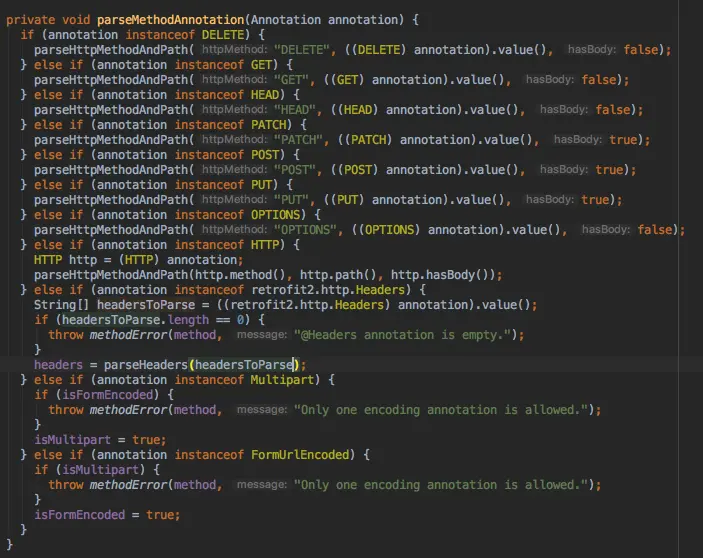Click the 'http' variable in 'HTTP http =' declaration
The image size is (703, 558).
point(83,260)
